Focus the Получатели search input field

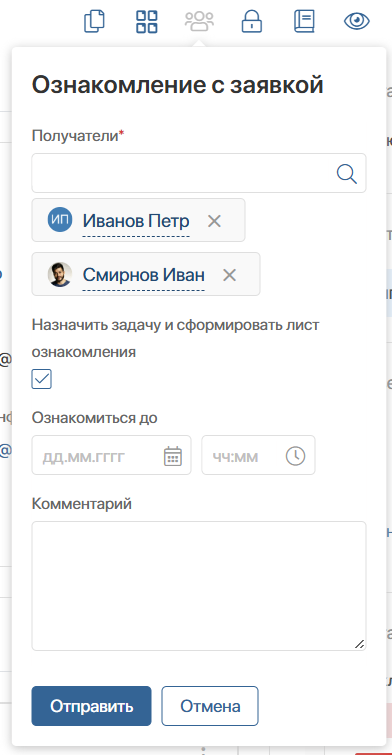click(x=199, y=173)
